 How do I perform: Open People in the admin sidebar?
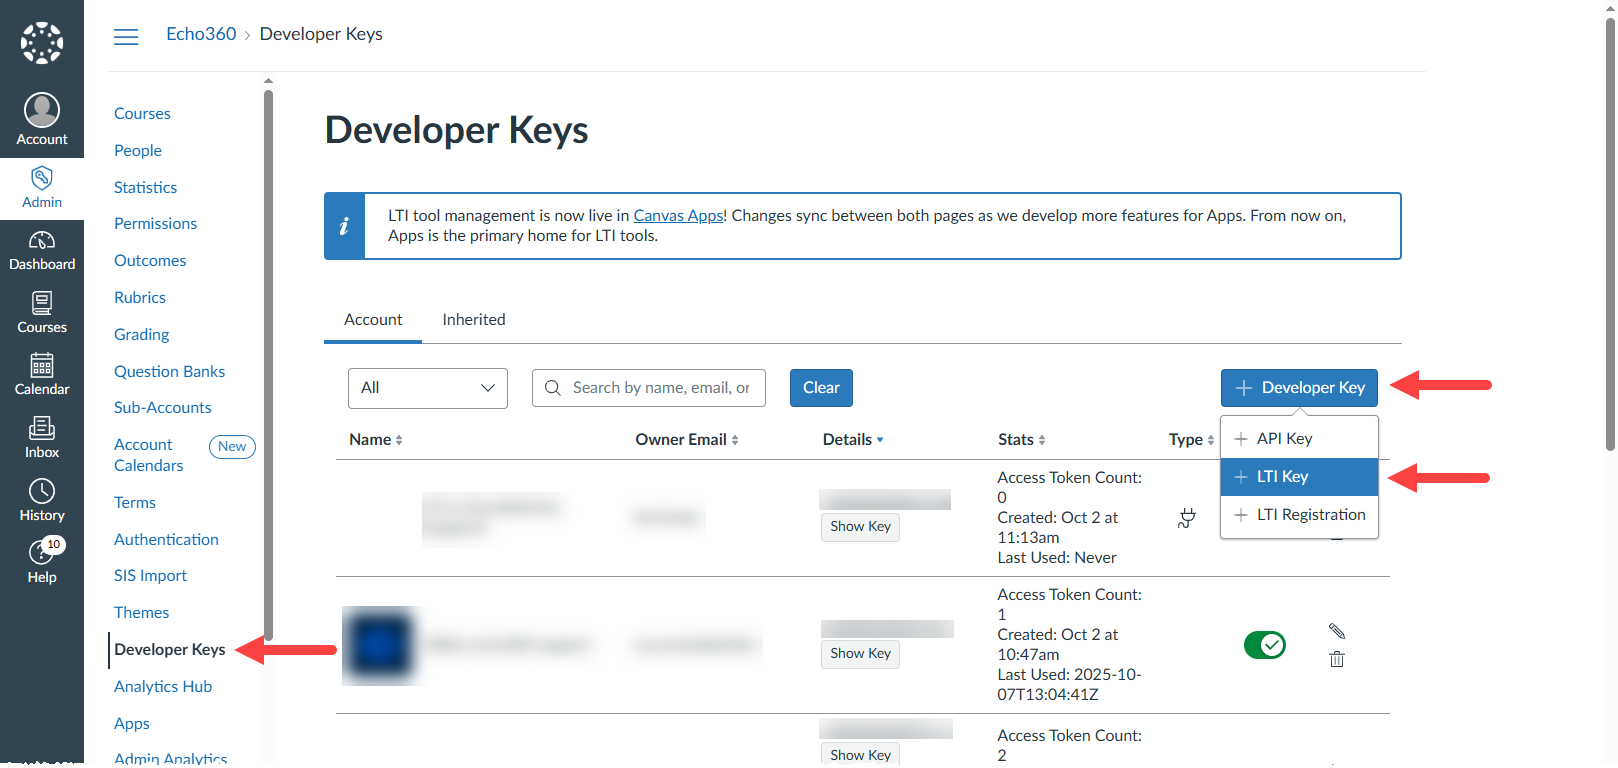[x=138, y=151]
